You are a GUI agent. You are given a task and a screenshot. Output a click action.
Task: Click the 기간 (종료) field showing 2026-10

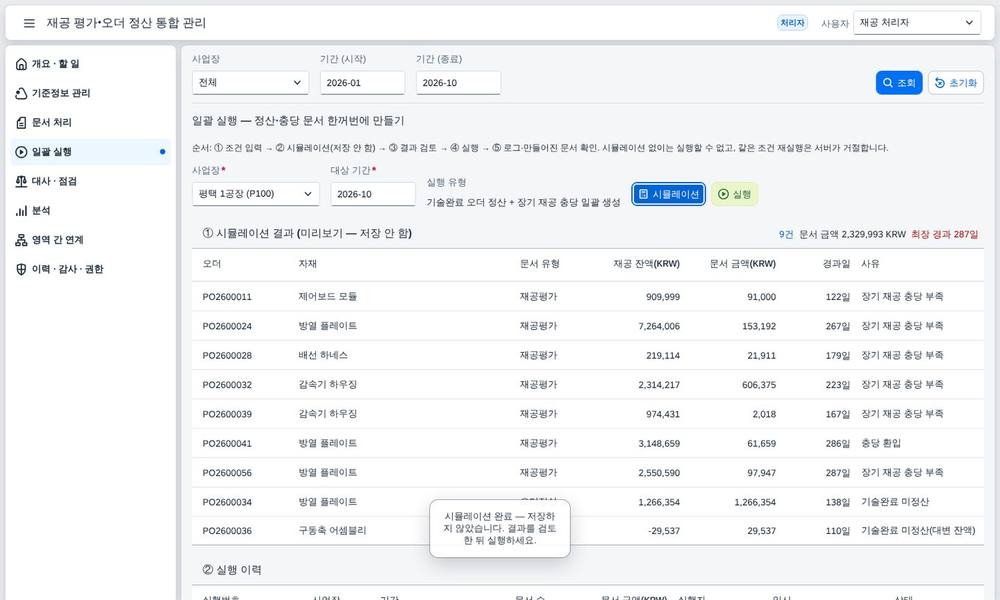tap(458, 83)
